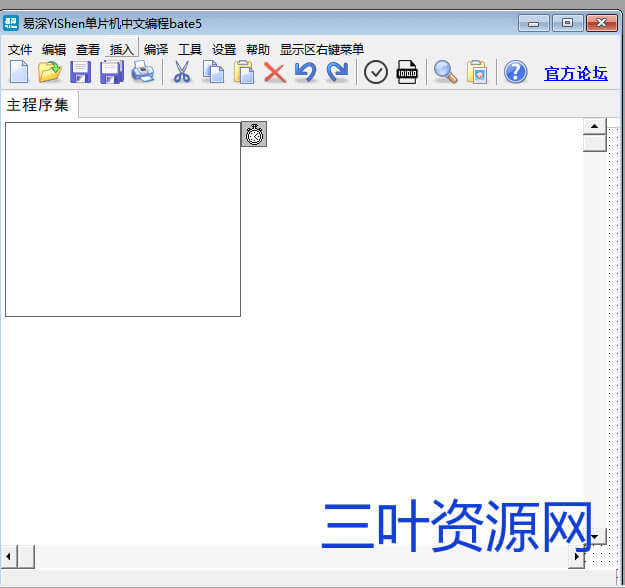Viewport: 625px width, 588px height.
Task: Minimize the YiShen window
Action: pyautogui.click(x=534, y=24)
